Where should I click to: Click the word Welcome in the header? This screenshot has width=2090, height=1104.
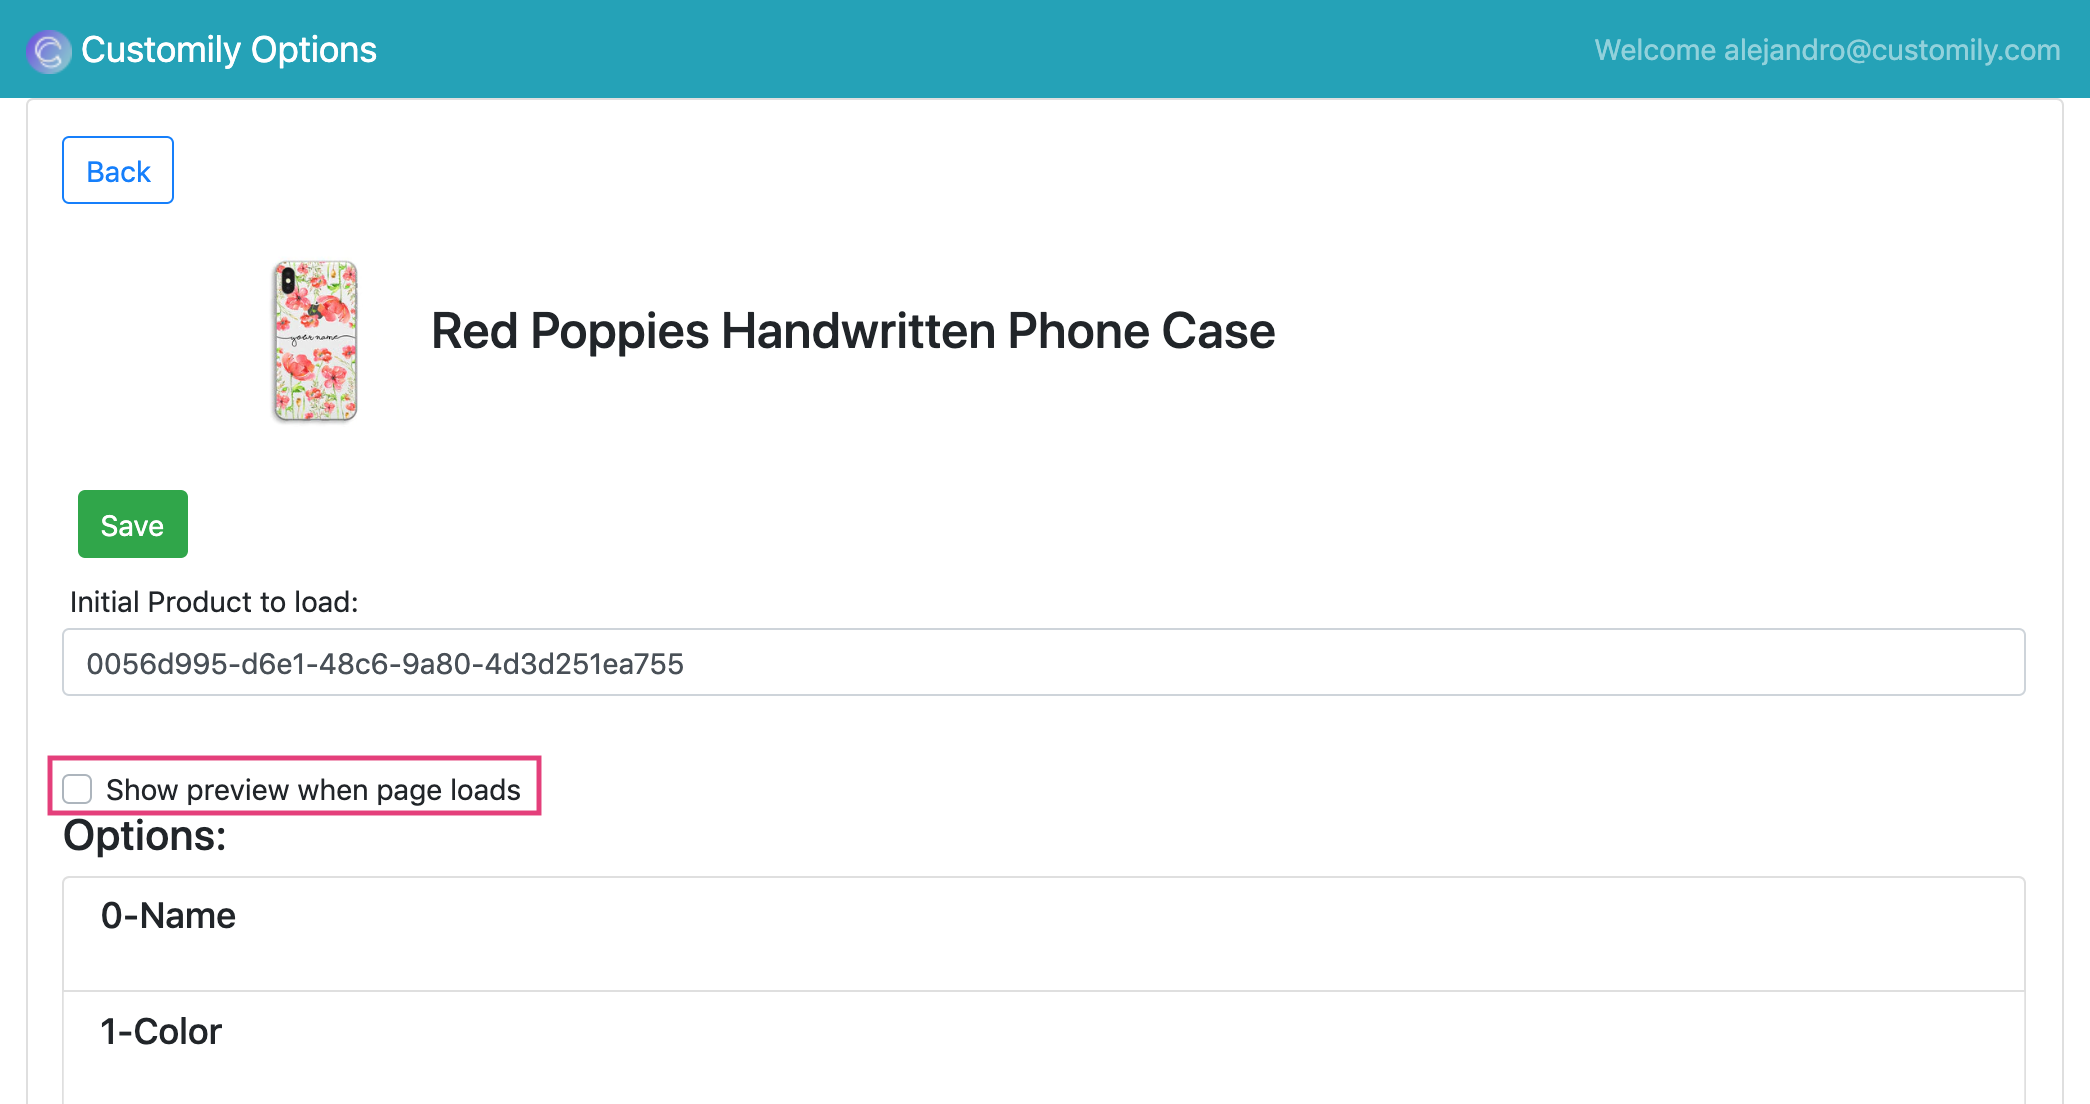click(x=1655, y=50)
